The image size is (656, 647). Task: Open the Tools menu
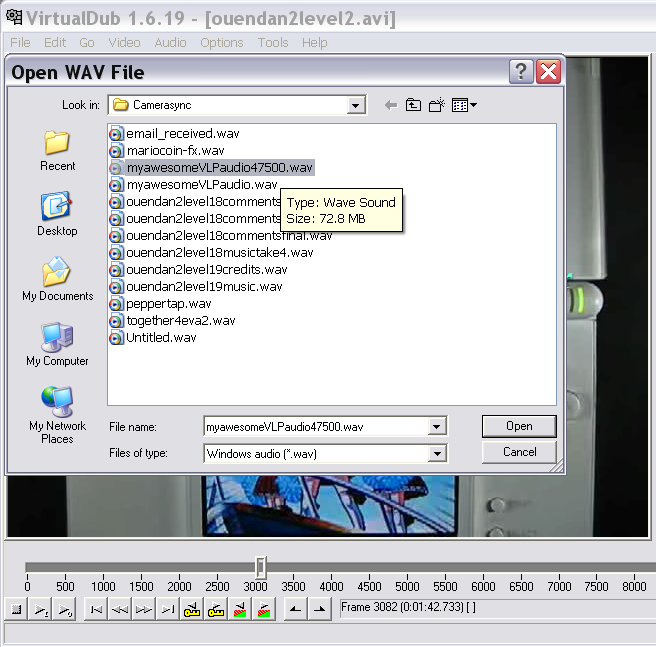tap(273, 43)
